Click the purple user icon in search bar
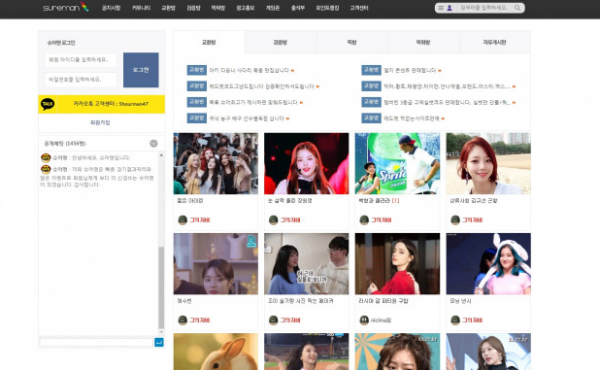Viewport: 600px width, 370px height. pos(450,8)
